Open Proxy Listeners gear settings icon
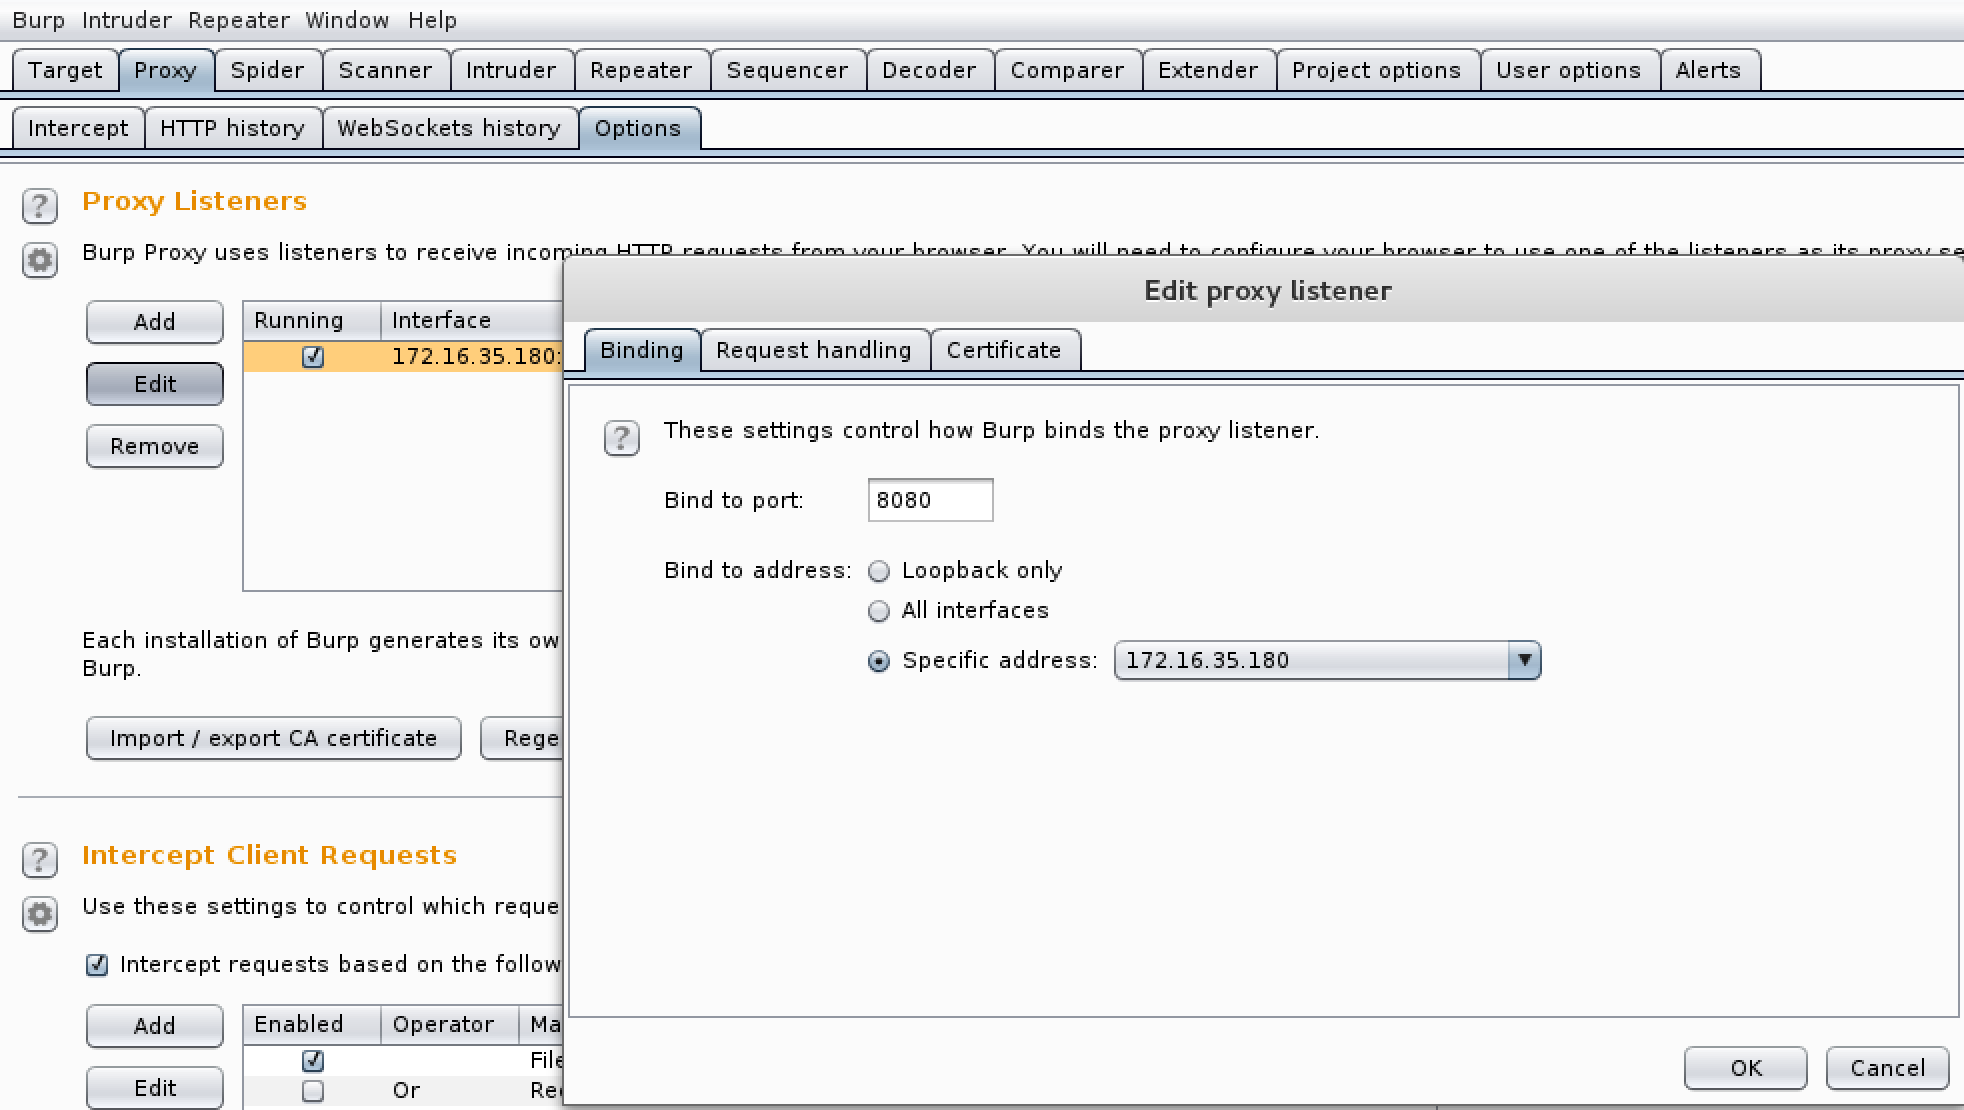This screenshot has width=1964, height=1110. point(40,261)
